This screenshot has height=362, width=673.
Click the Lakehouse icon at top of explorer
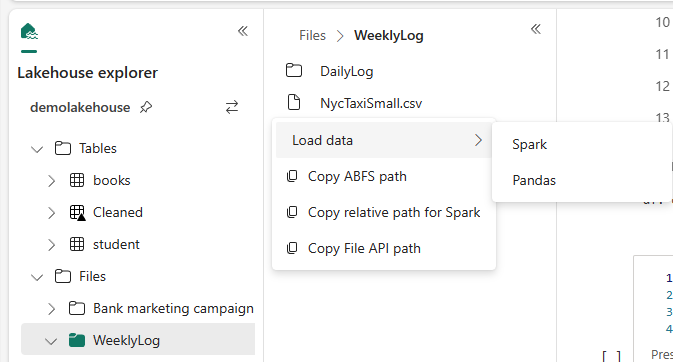29,32
